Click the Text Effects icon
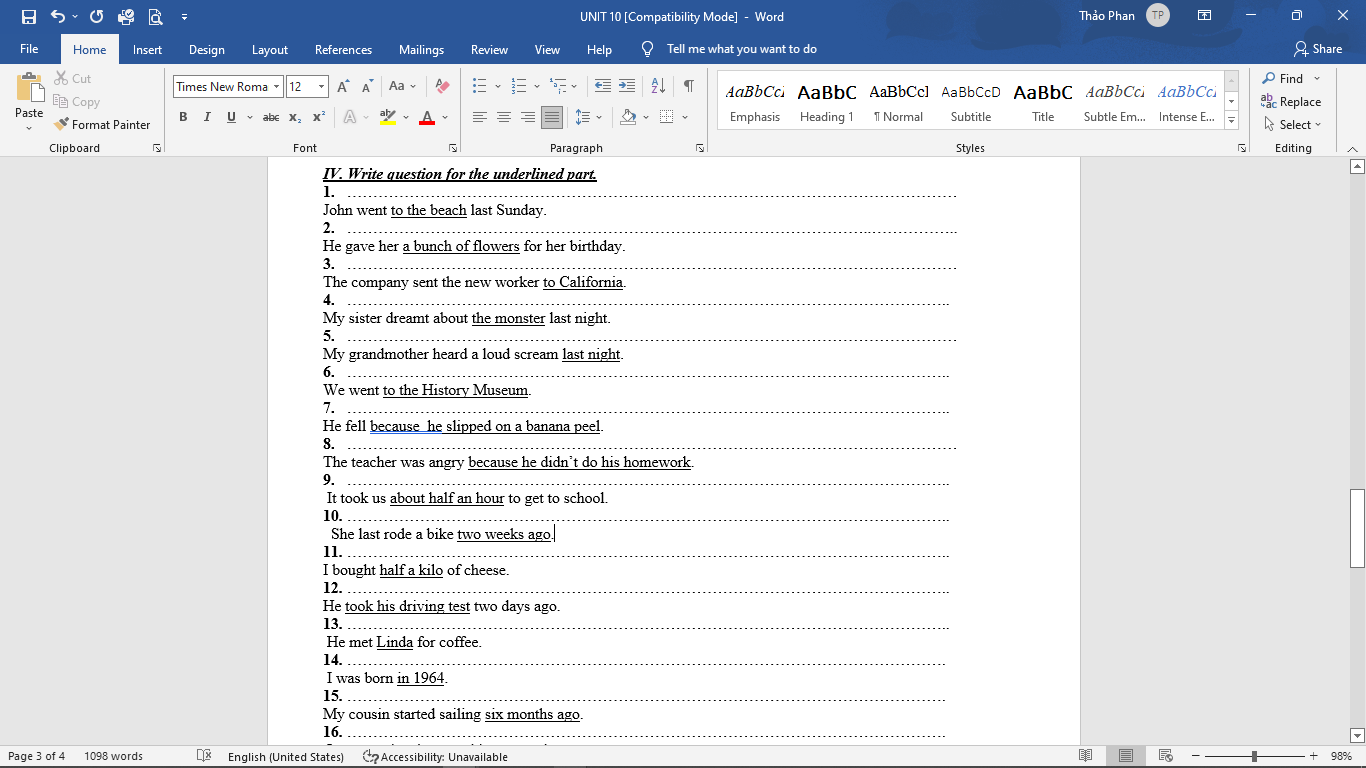Image resolution: width=1366 pixels, height=768 pixels. (x=349, y=117)
